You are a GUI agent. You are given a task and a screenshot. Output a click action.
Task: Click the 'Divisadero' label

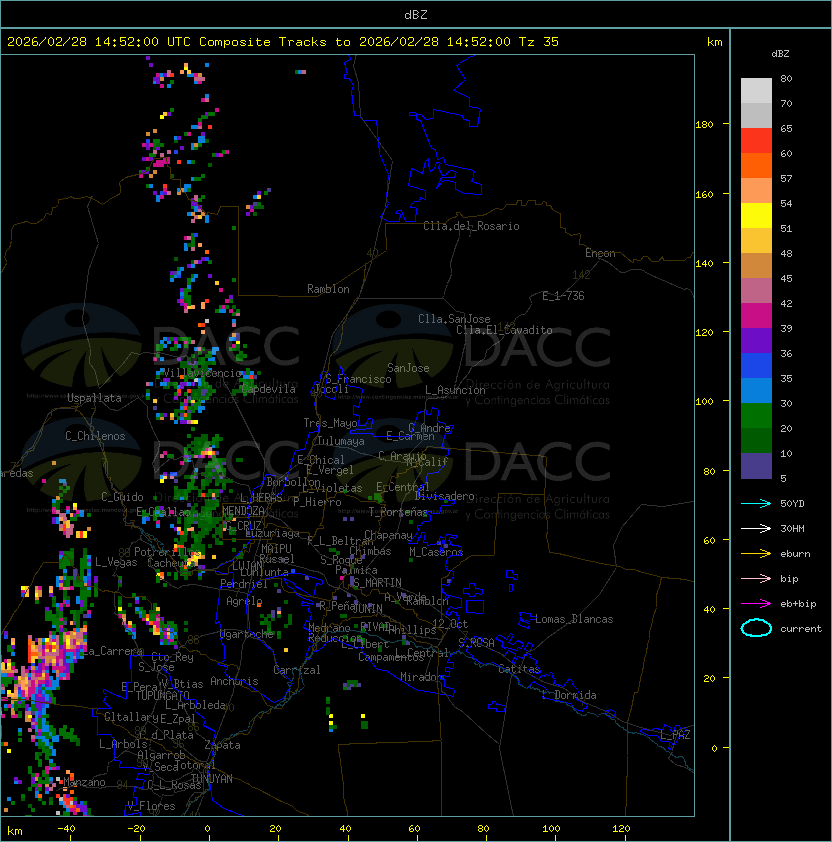444,496
